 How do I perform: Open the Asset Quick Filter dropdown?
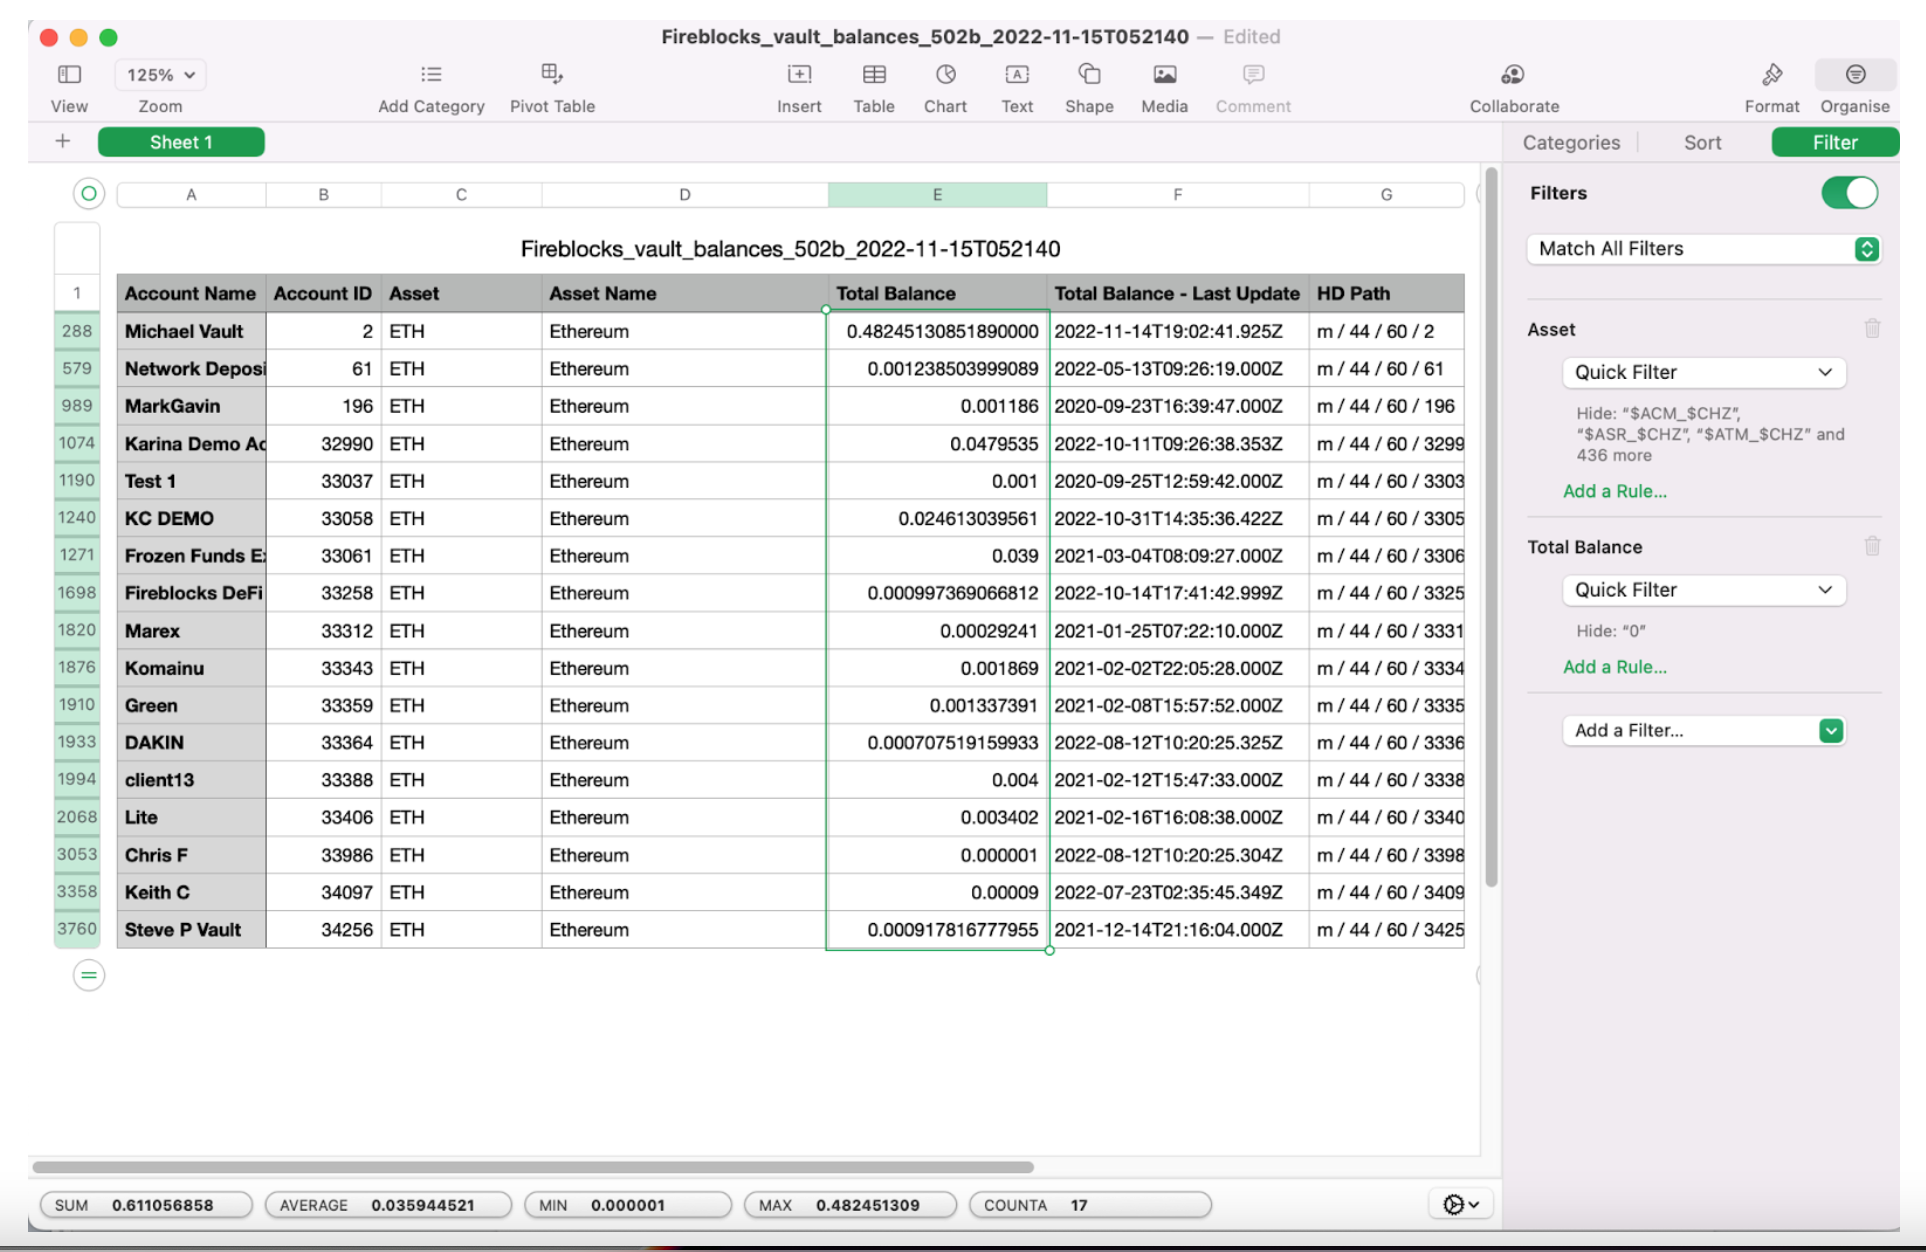pyautogui.click(x=1704, y=372)
